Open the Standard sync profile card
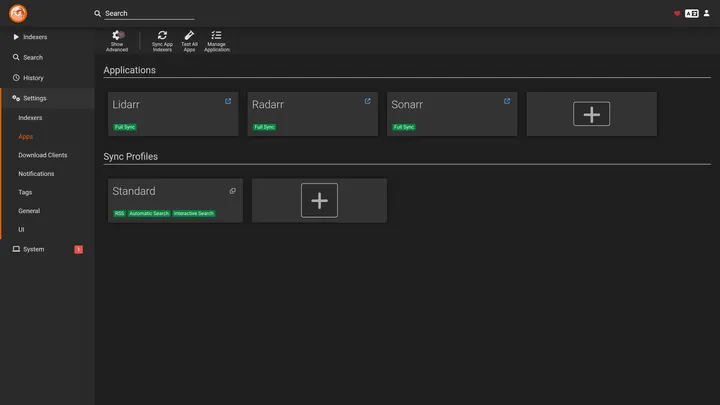The width and height of the screenshot is (720, 405). coord(175,200)
